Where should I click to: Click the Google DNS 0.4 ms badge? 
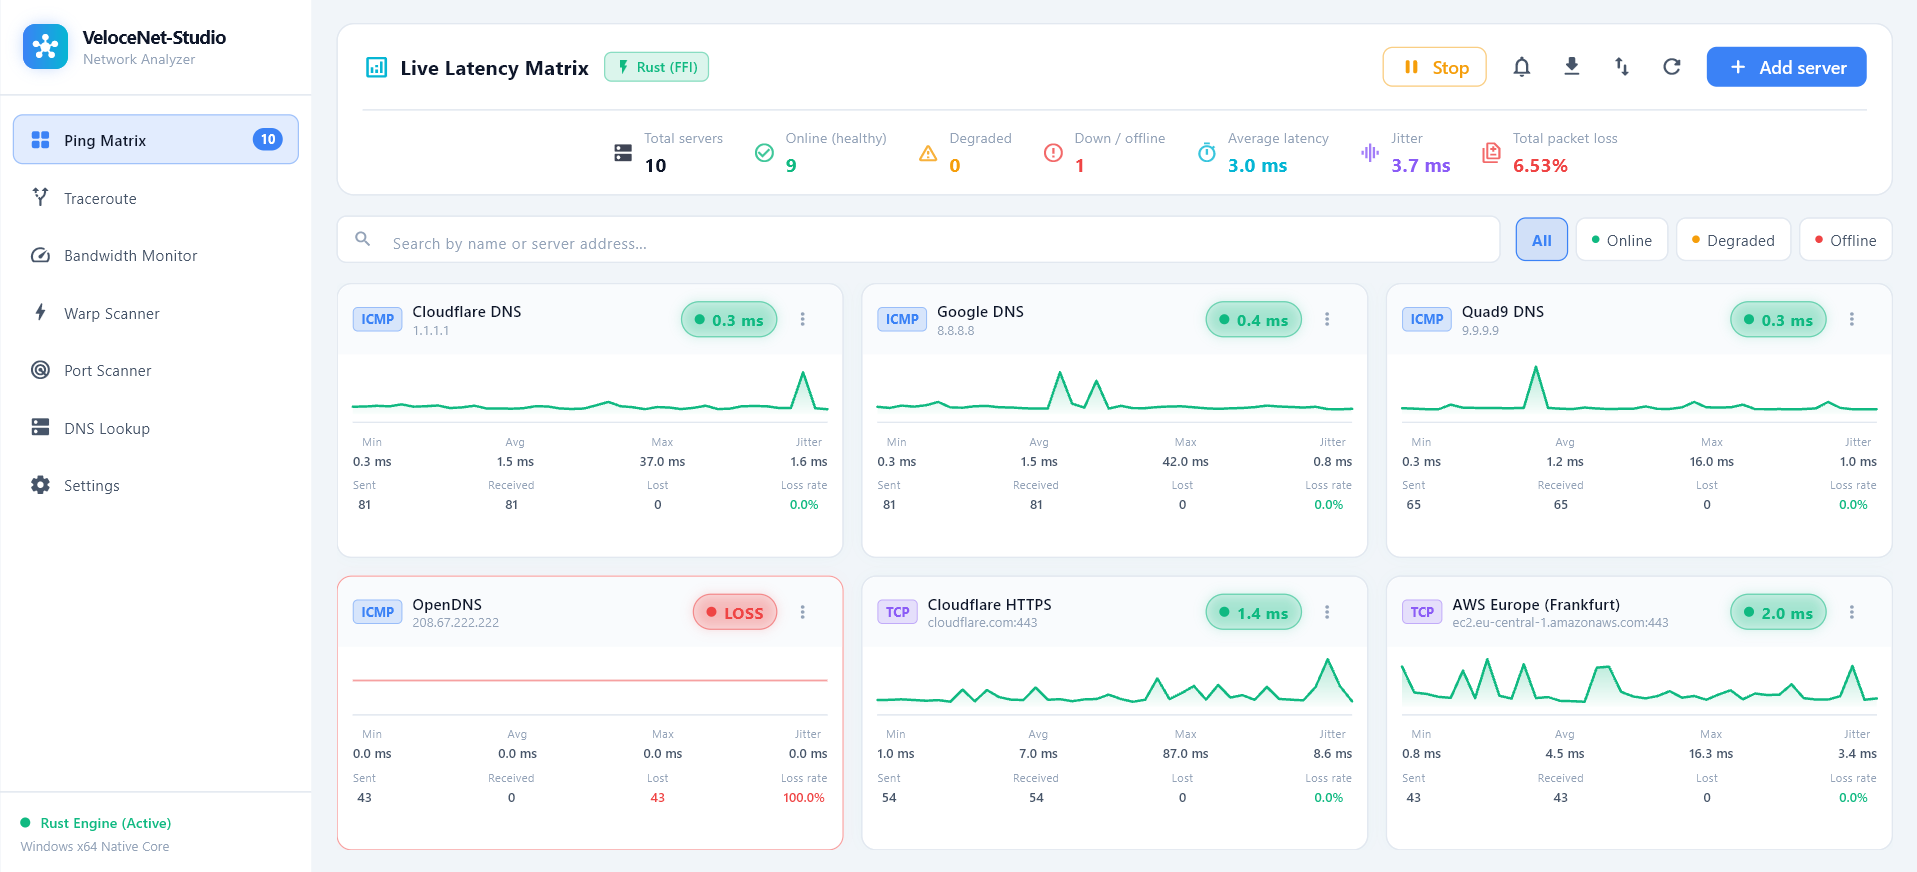(x=1254, y=320)
